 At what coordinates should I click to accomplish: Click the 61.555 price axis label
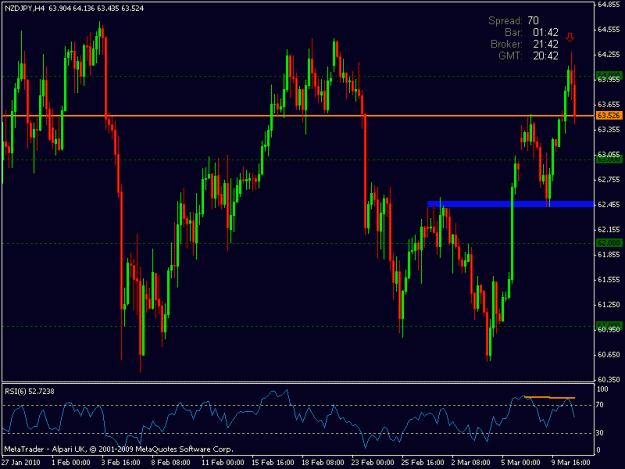tap(609, 280)
